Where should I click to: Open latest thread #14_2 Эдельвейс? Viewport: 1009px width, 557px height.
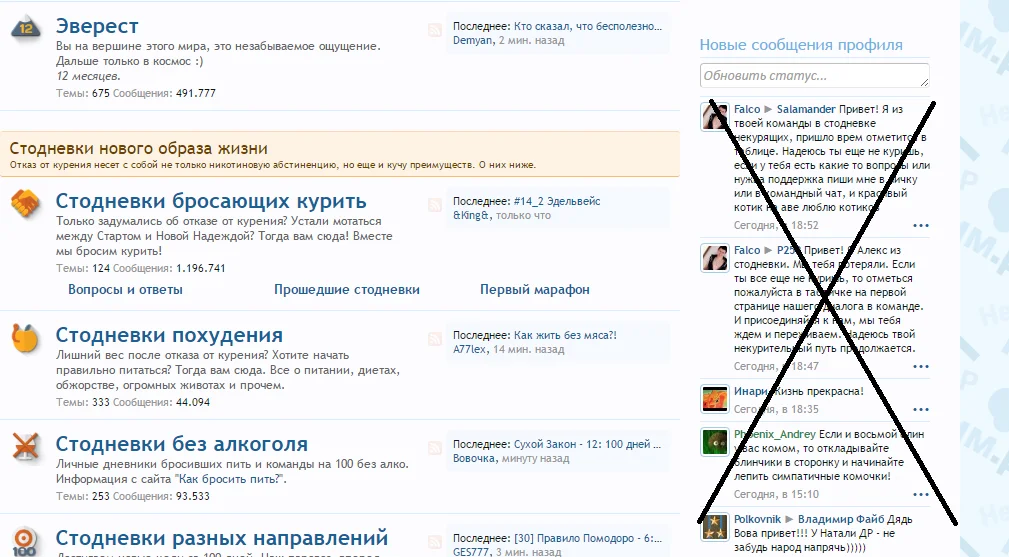point(557,201)
